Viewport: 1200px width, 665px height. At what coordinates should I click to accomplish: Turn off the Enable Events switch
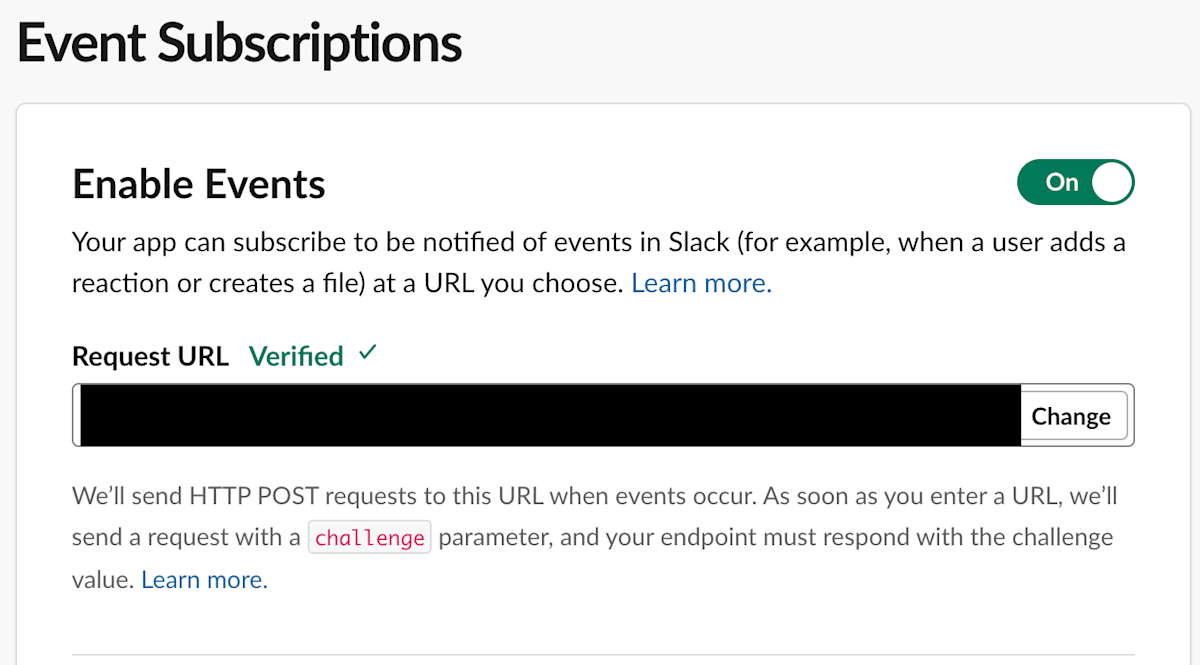[x=1075, y=182]
